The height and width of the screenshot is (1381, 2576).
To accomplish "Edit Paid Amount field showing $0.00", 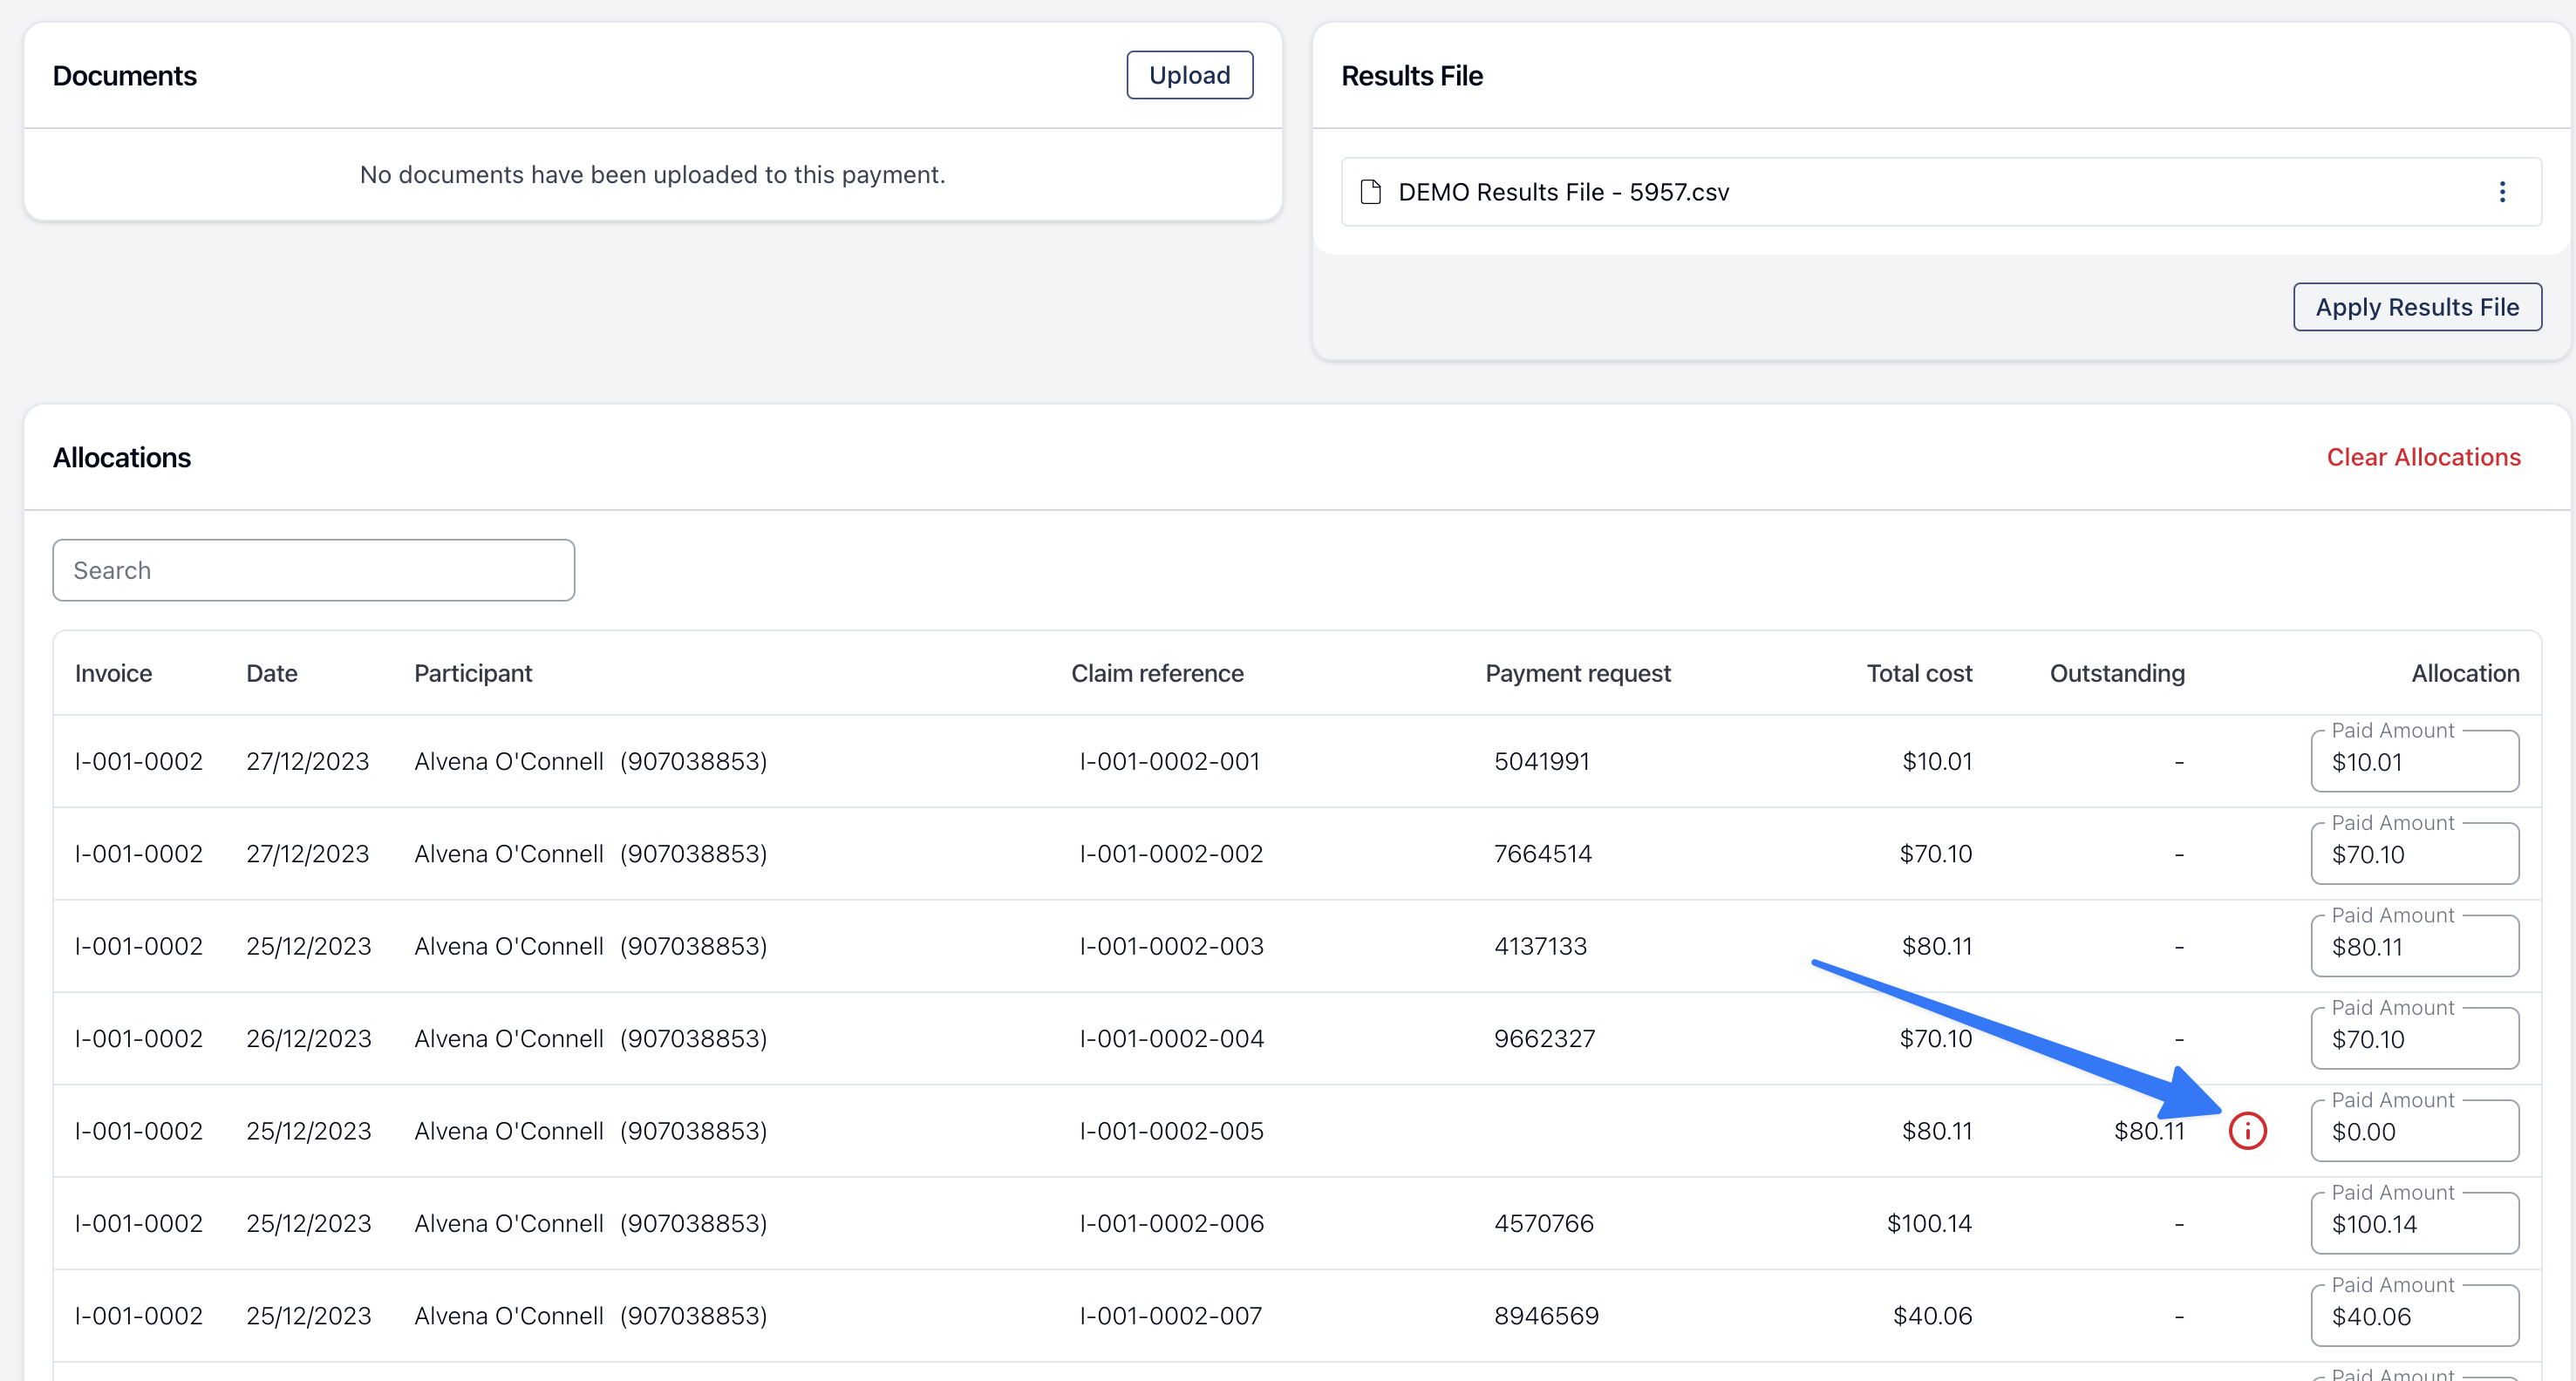I will point(2414,1132).
